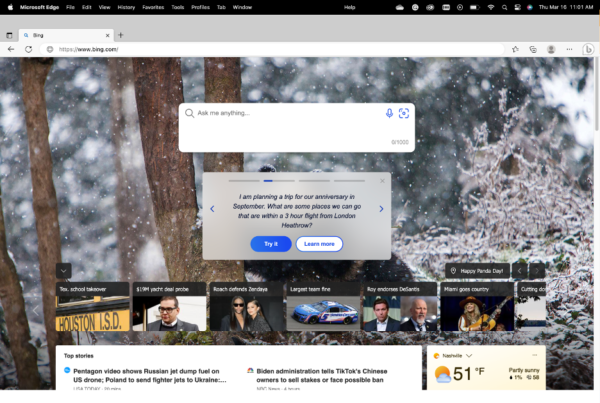600x403 pixels.
Task: Open the Window menu
Action: point(242,7)
